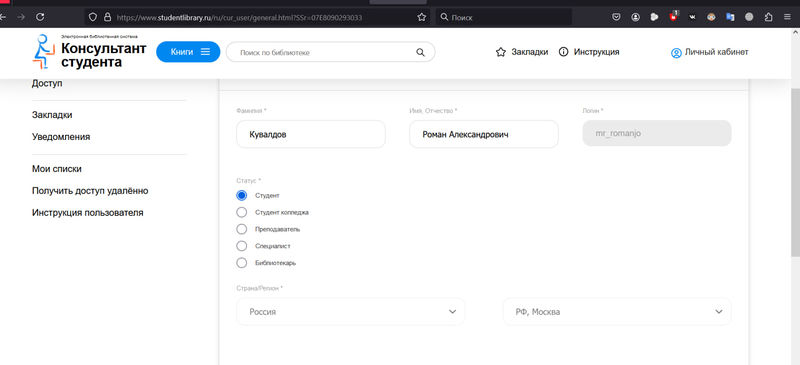Click the star icon next to Закладки
The image size is (800, 365).
pos(501,52)
